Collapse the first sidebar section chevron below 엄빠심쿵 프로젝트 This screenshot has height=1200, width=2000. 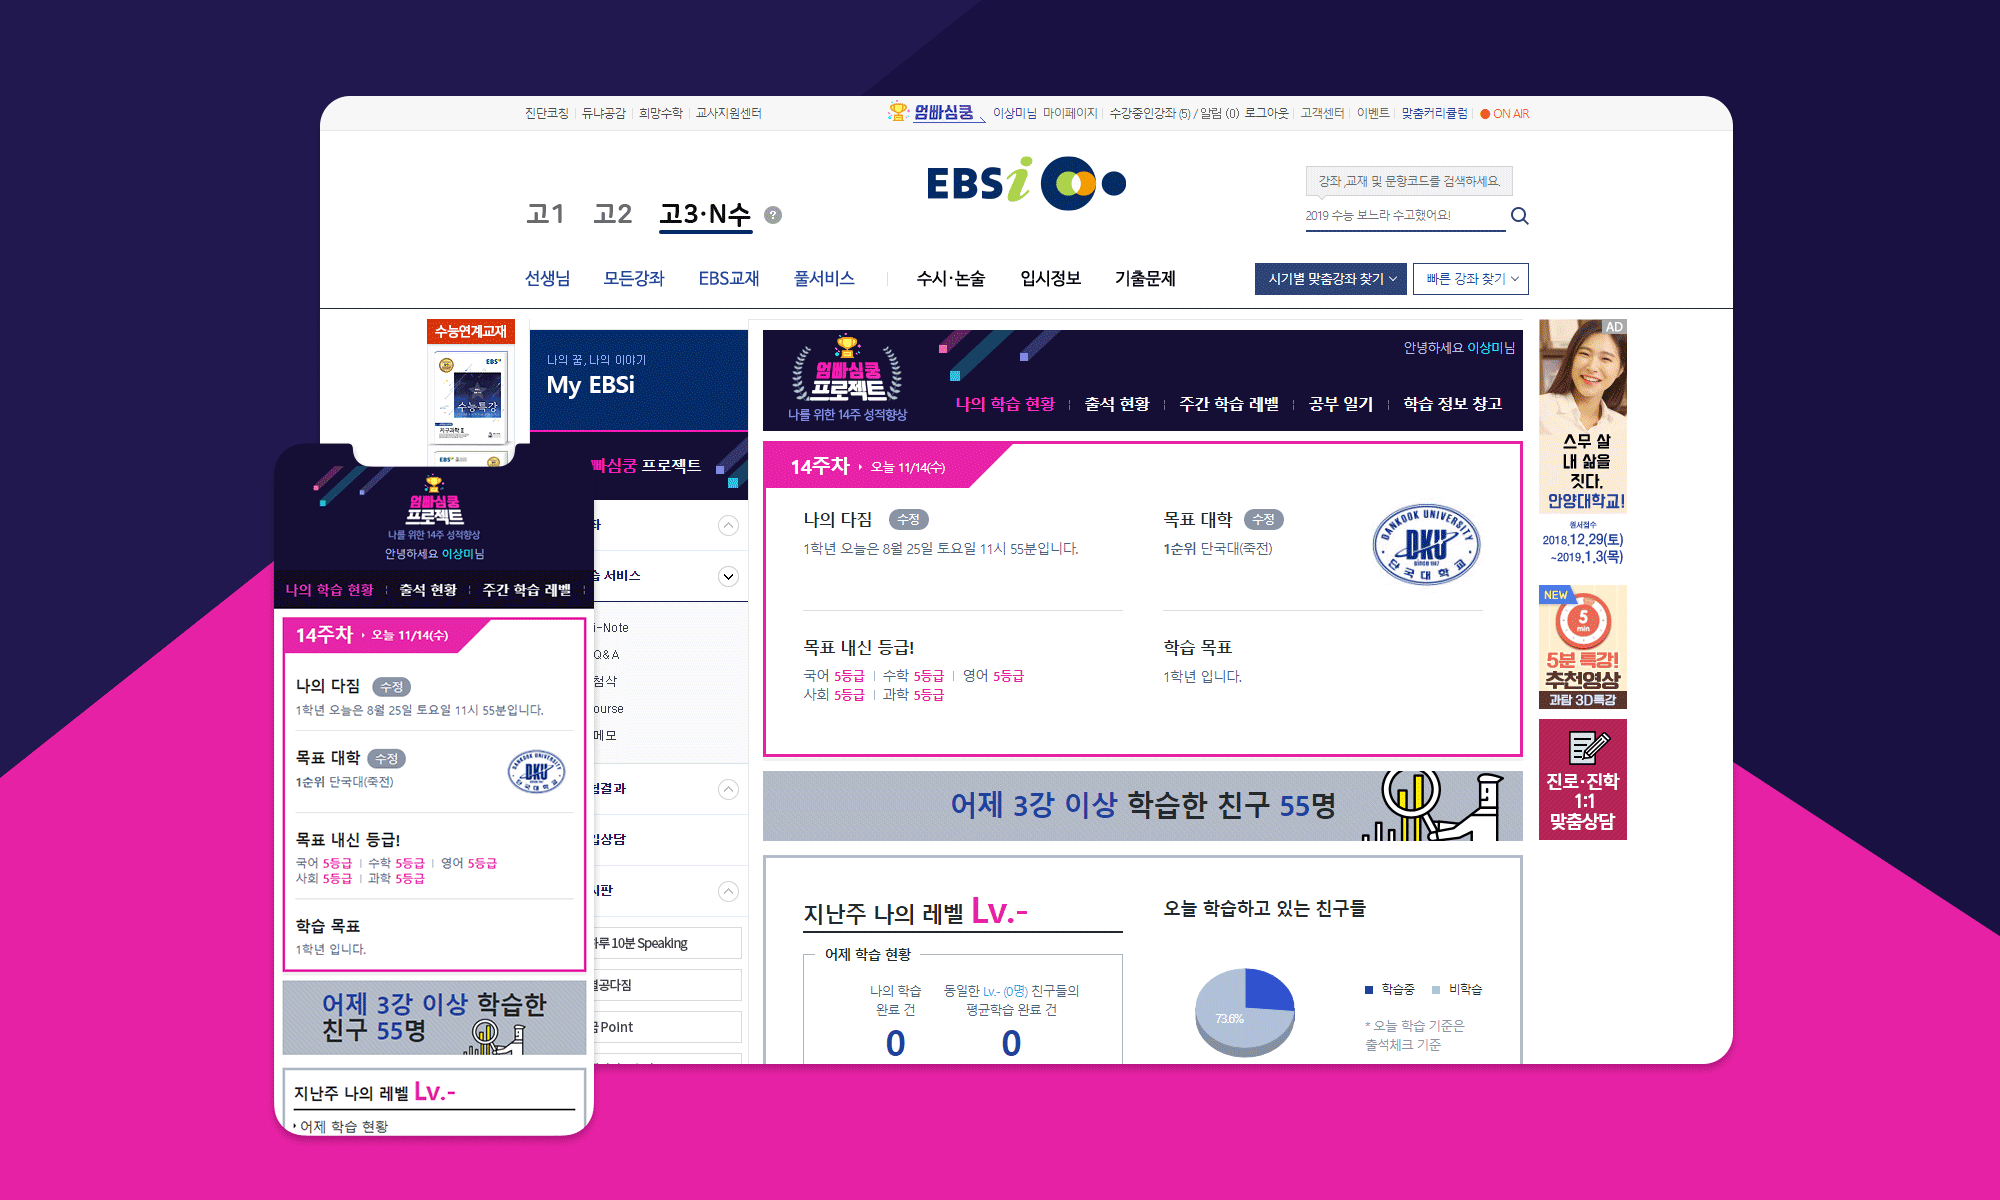tap(729, 525)
